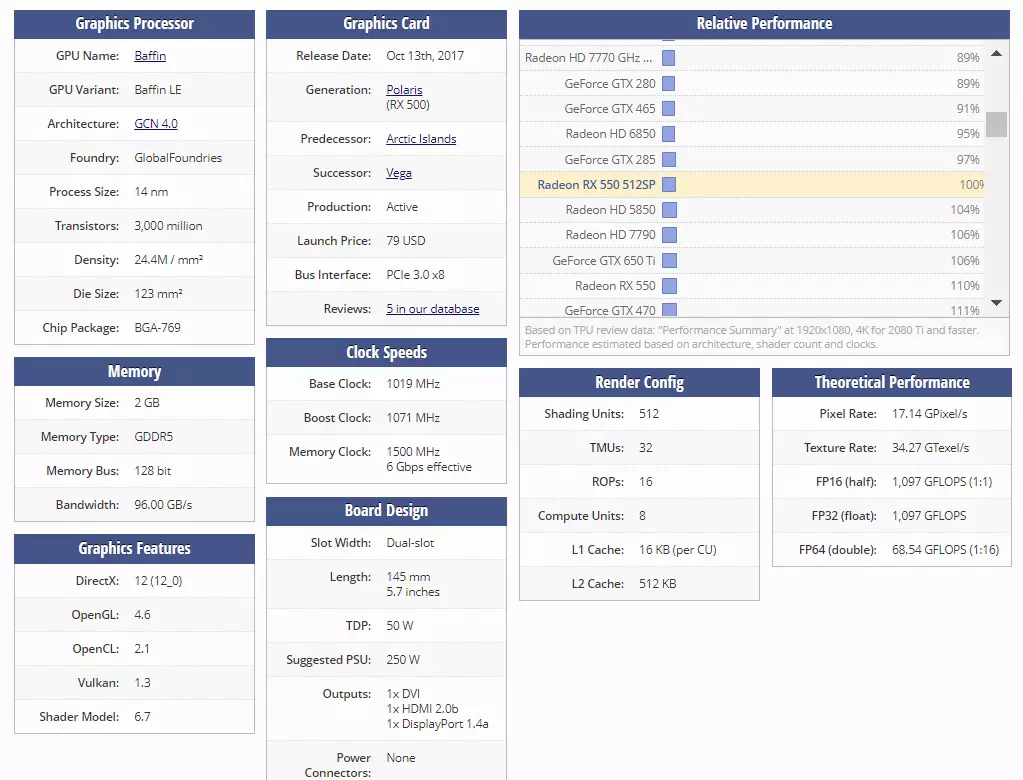Select the GeForce GTX 285 row label
Image resolution: width=1023 pixels, height=780 pixels.
pyautogui.click(x=609, y=160)
